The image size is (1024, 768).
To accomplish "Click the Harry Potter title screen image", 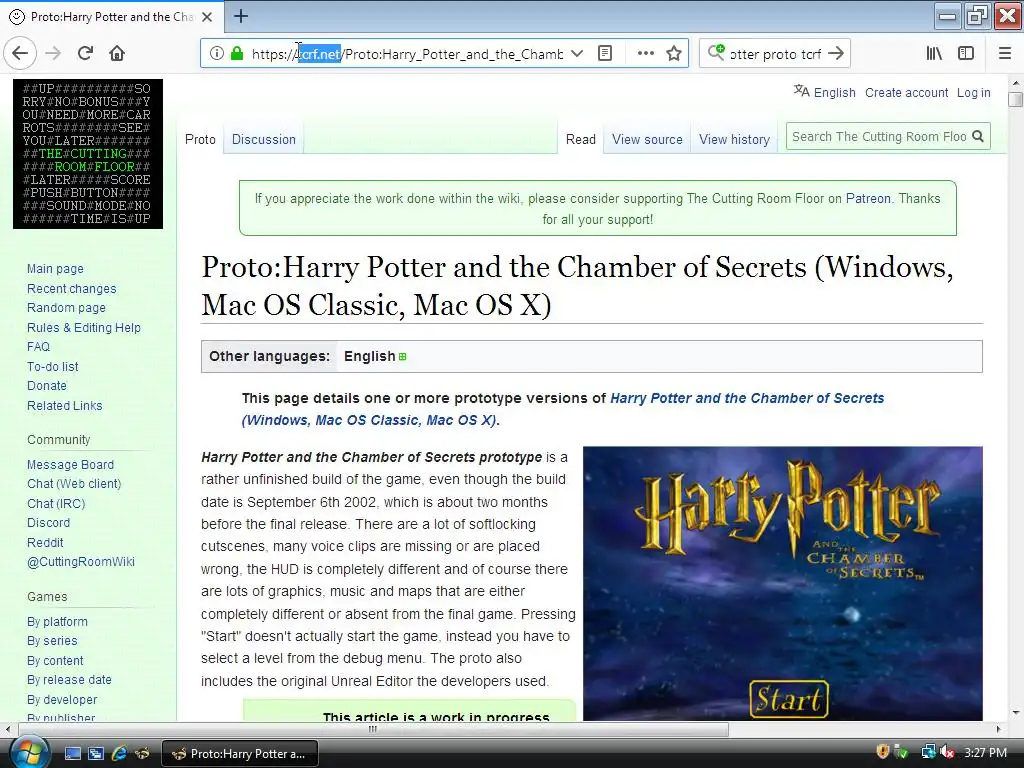I will pos(782,583).
